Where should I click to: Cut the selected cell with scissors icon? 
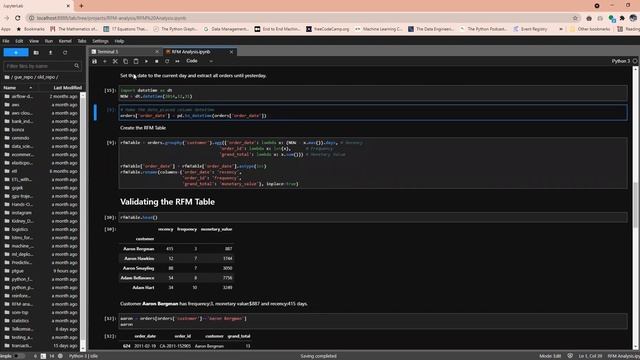click(115, 61)
